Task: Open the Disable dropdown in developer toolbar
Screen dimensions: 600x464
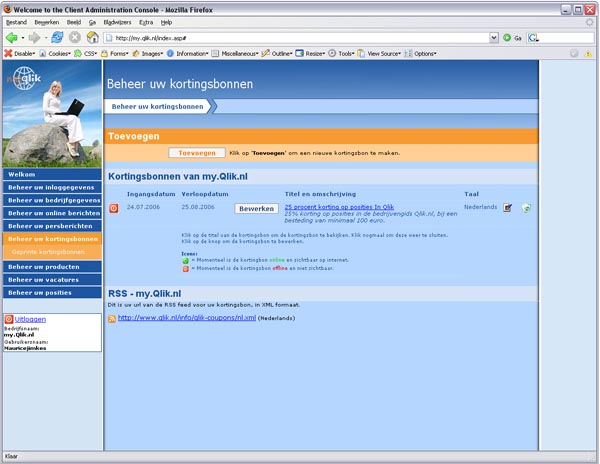Action: [23, 53]
